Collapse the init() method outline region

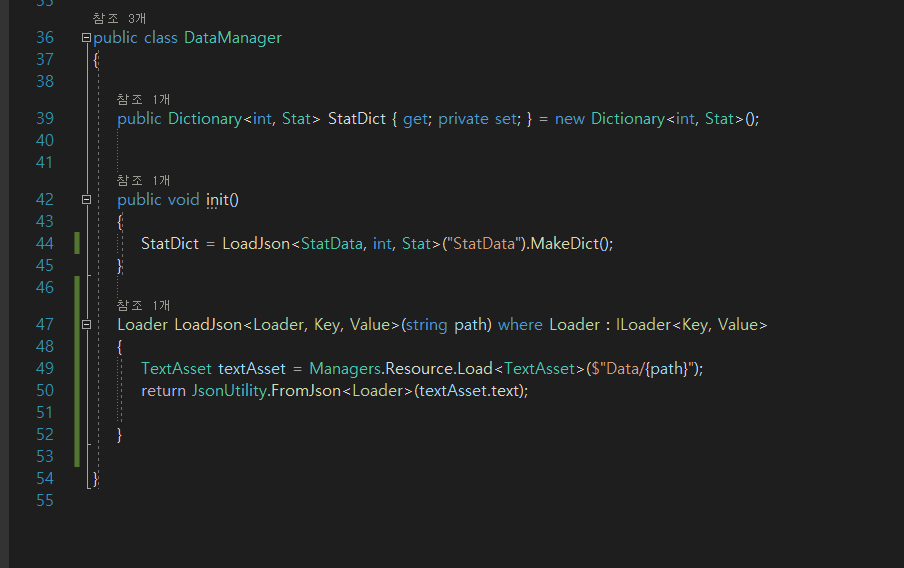click(86, 199)
